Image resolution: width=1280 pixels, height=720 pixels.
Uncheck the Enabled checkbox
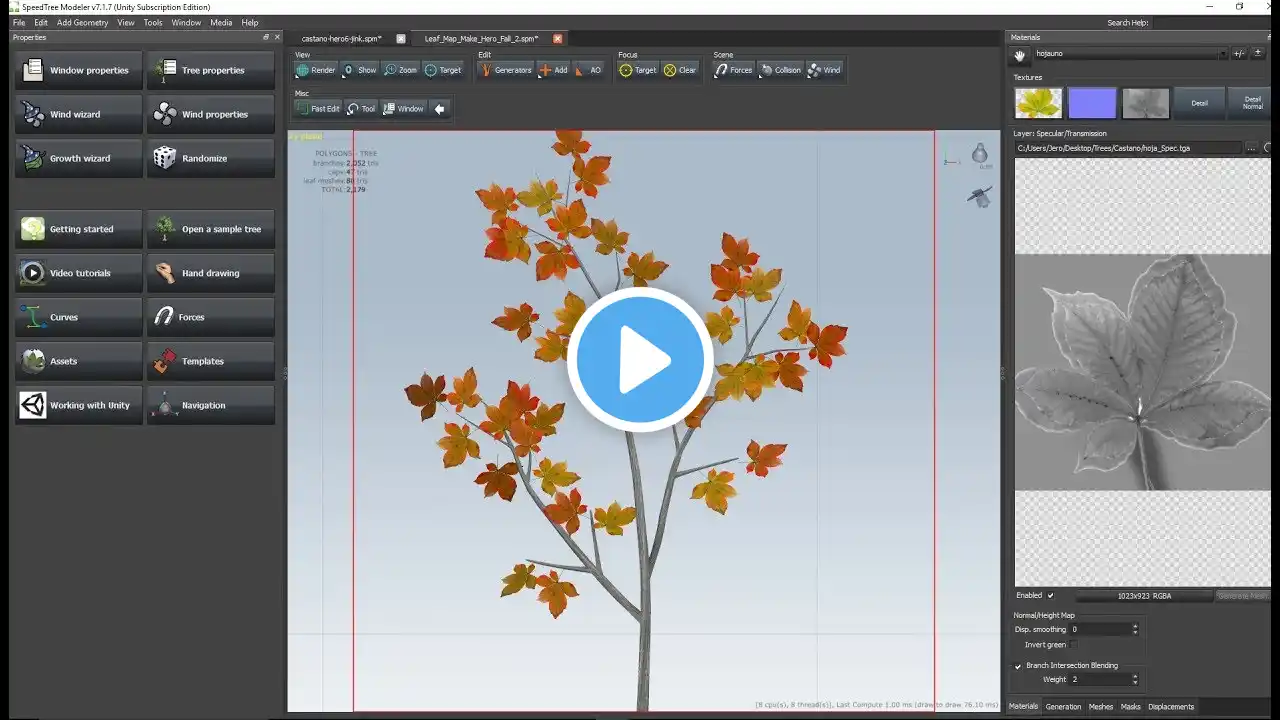click(1050, 595)
